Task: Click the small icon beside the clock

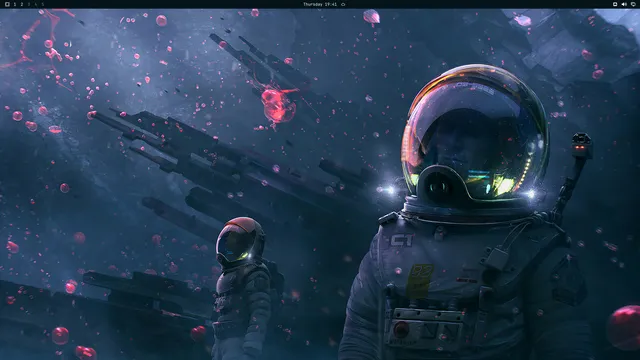Action: click(343, 4)
